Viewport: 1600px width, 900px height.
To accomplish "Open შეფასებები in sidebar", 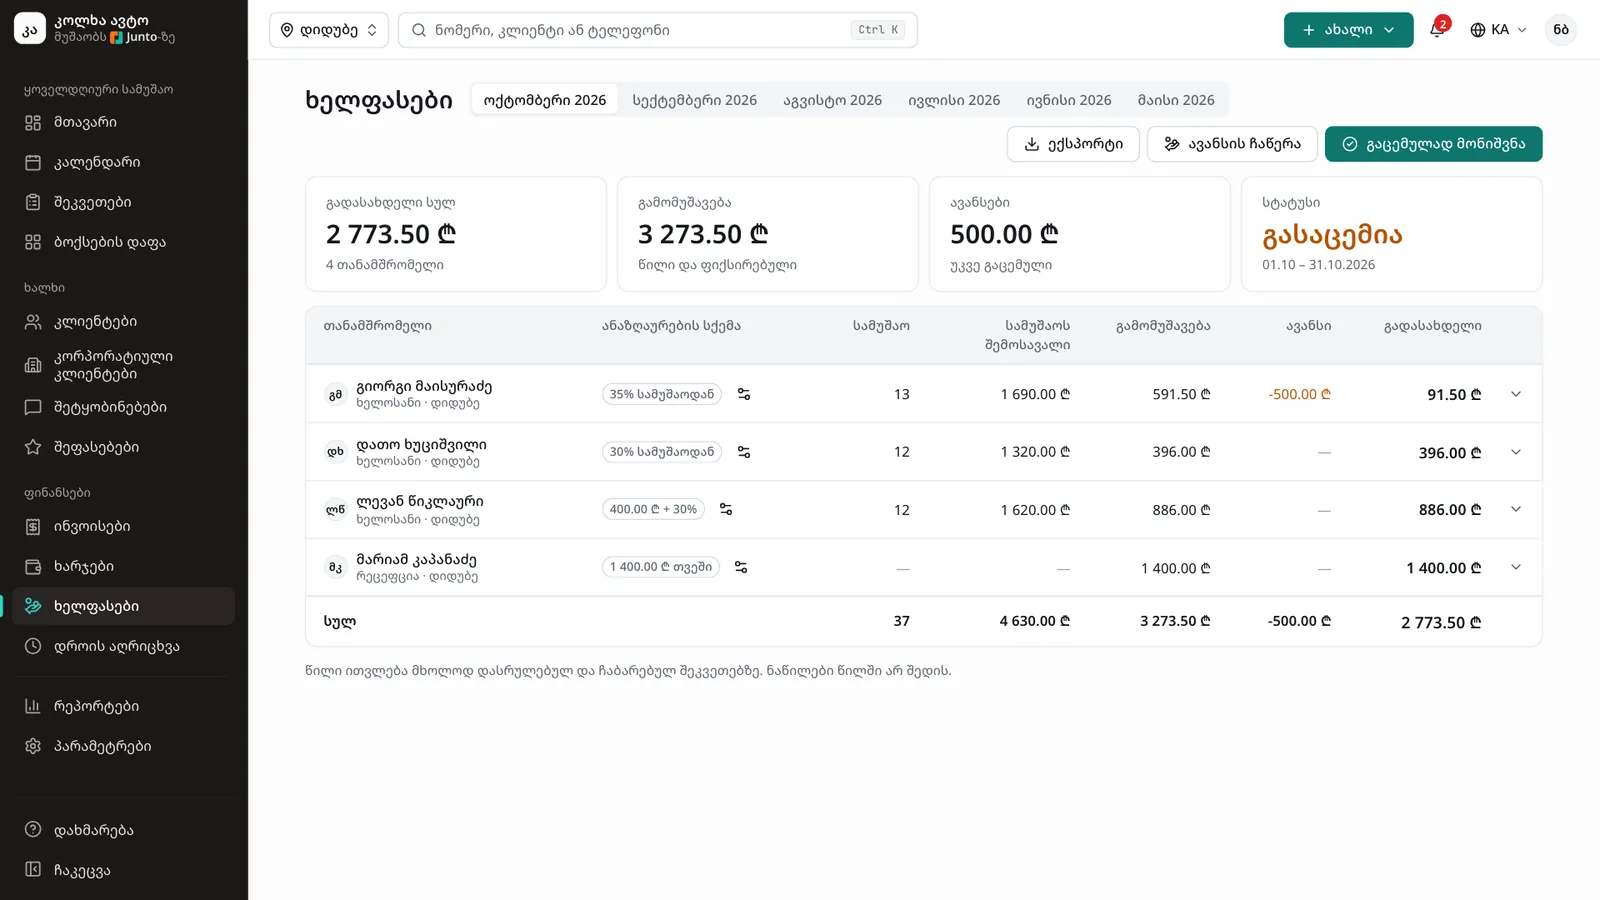I will tap(124, 447).
